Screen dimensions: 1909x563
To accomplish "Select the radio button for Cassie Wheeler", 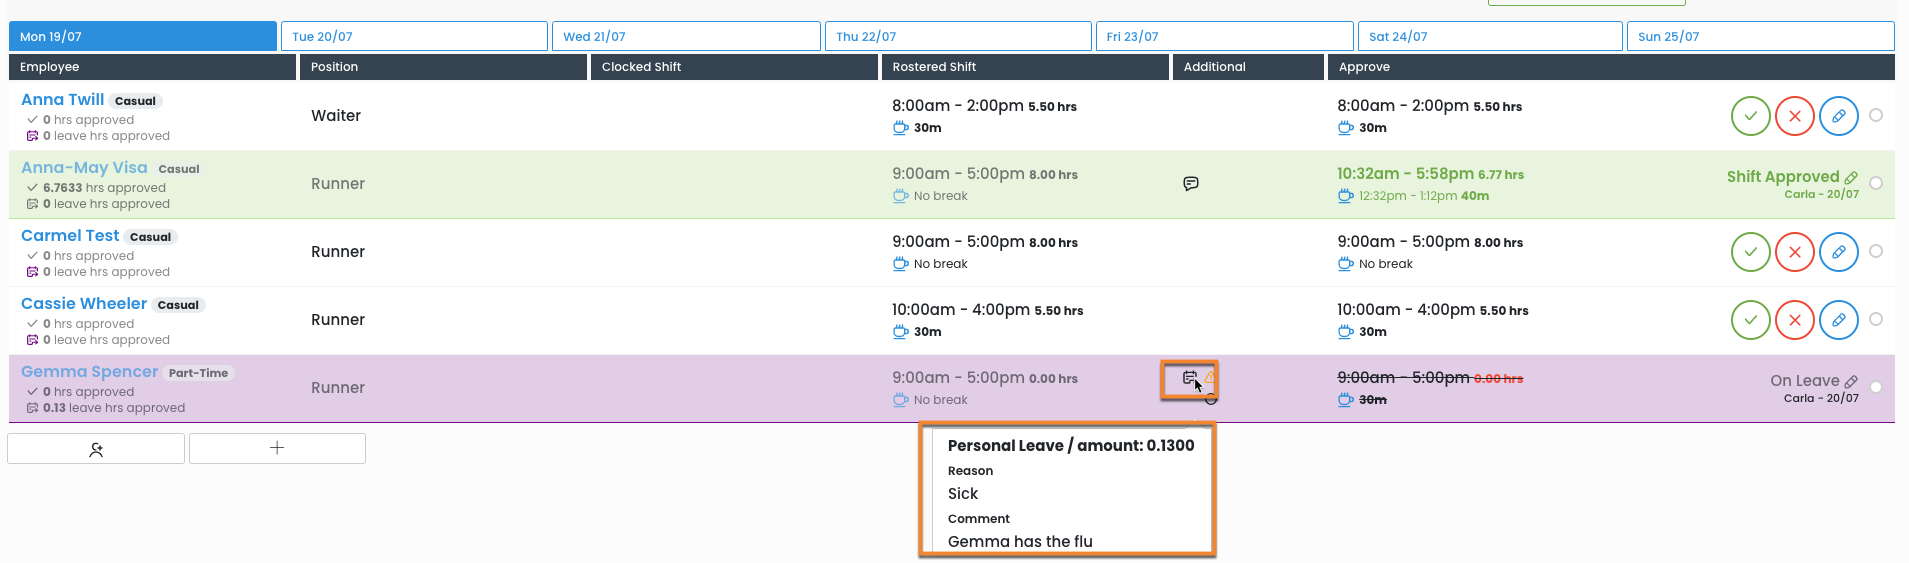I will pos(1876,319).
